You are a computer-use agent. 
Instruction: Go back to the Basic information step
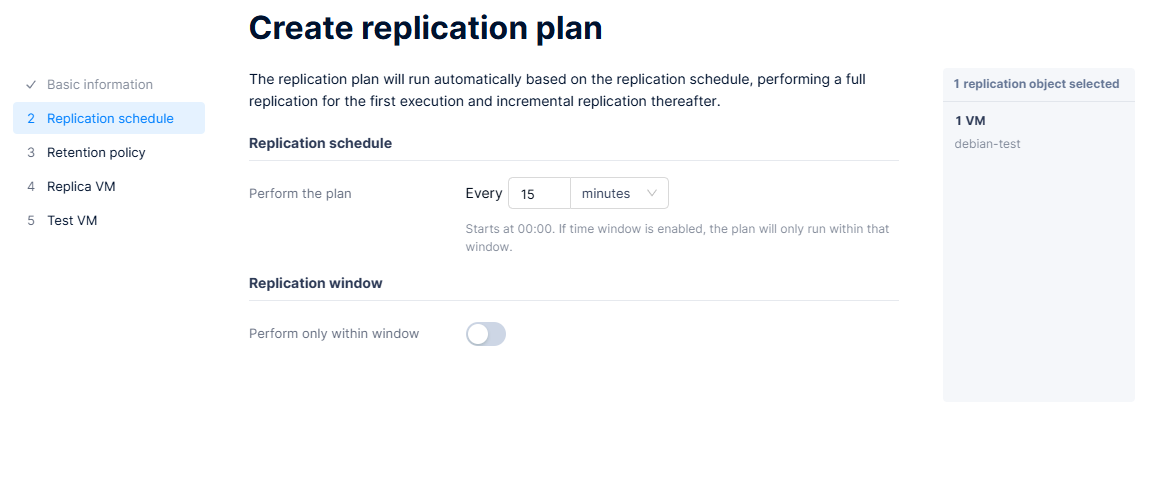pyautogui.click(x=99, y=85)
